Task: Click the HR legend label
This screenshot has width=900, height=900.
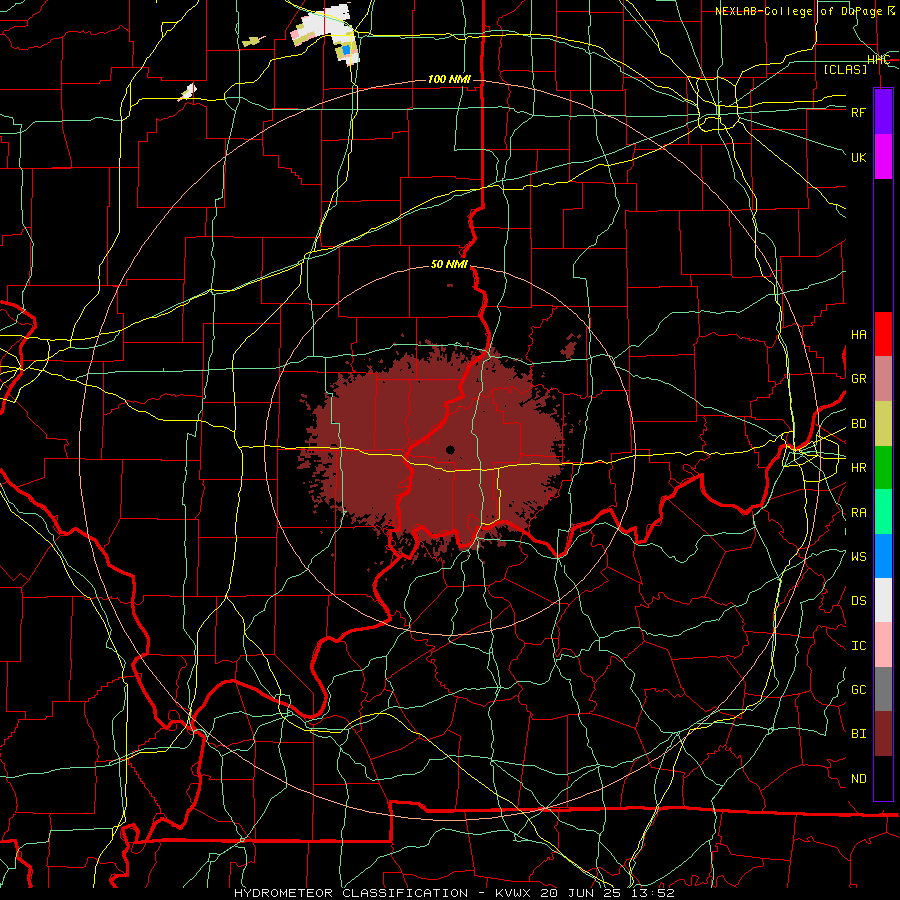Action: pos(858,468)
